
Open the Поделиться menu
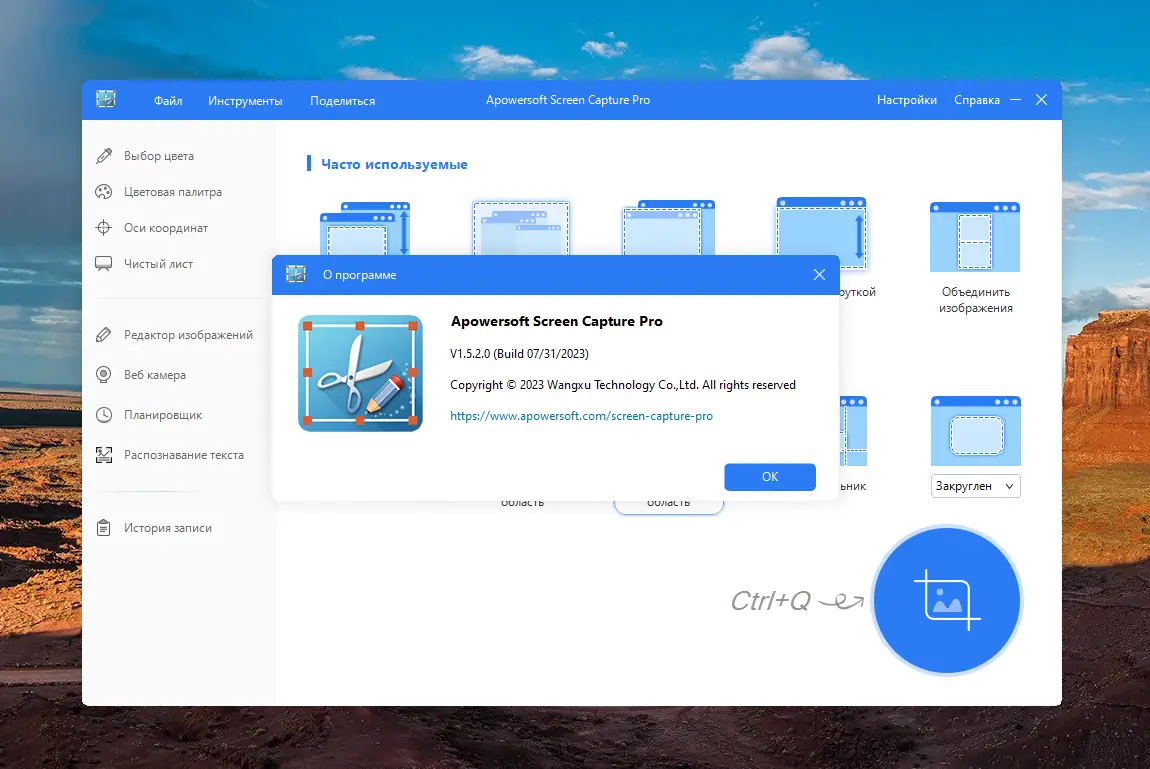[343, 100]
